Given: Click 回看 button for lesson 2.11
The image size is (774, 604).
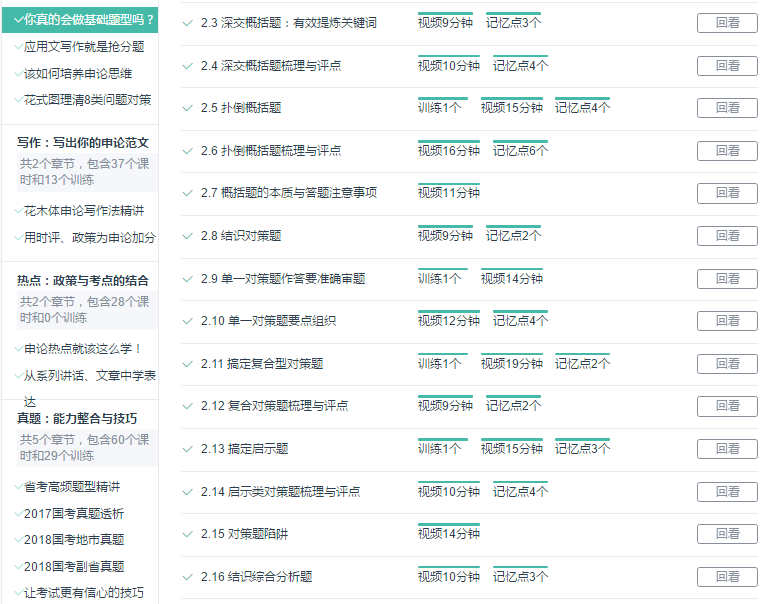Looking at the screenshot, I should [727, 364].
